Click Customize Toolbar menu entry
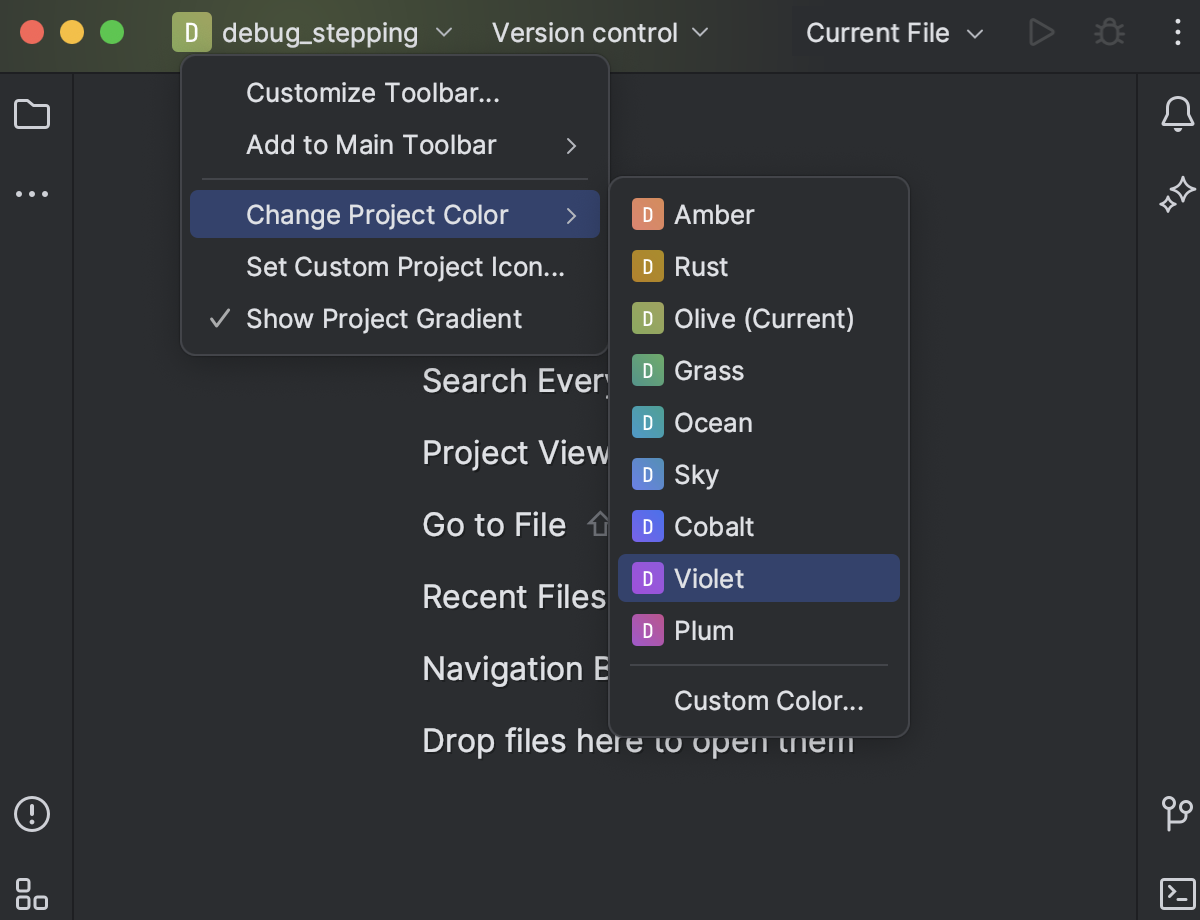 pyautogui.click(x=373, y=93)
